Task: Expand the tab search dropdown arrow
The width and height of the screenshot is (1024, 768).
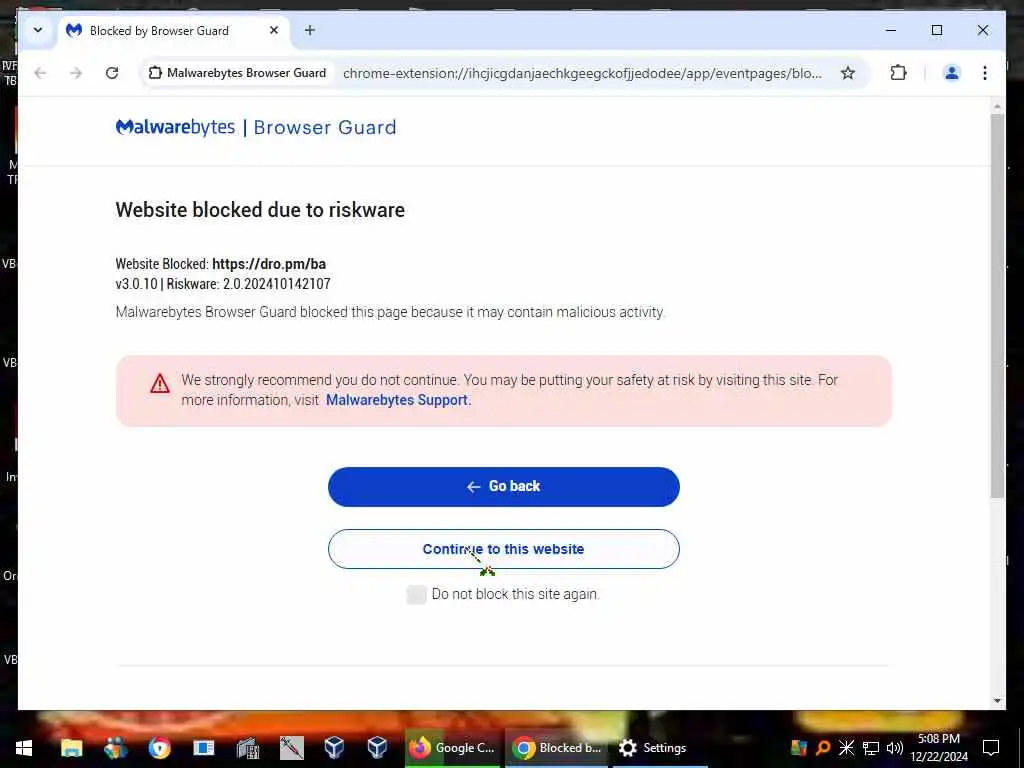Action: [x=38, y=30]
